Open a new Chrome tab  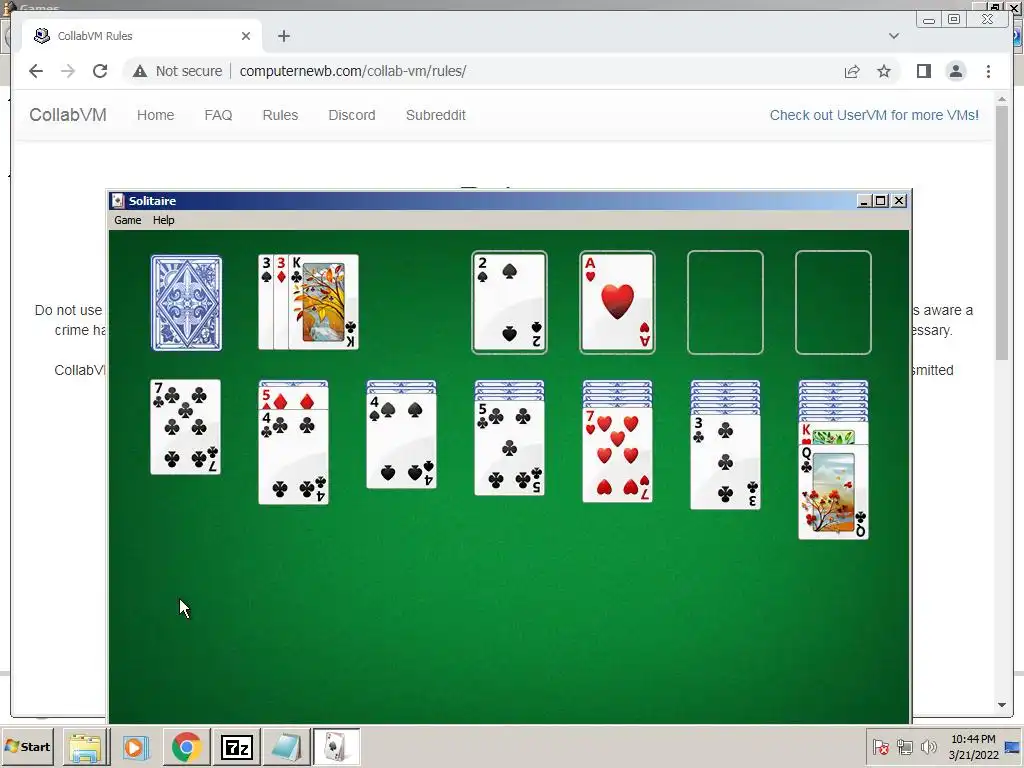(x=283, y=36)
